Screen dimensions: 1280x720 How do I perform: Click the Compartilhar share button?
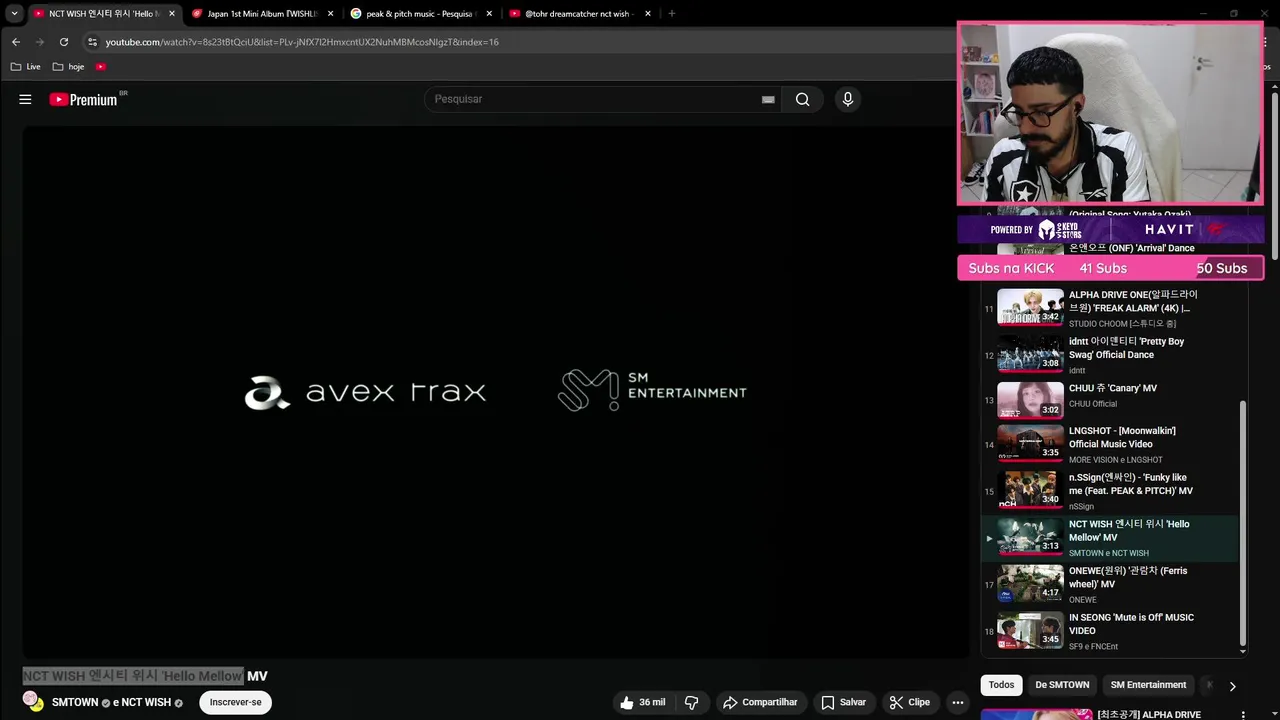[x=760, y=702]
